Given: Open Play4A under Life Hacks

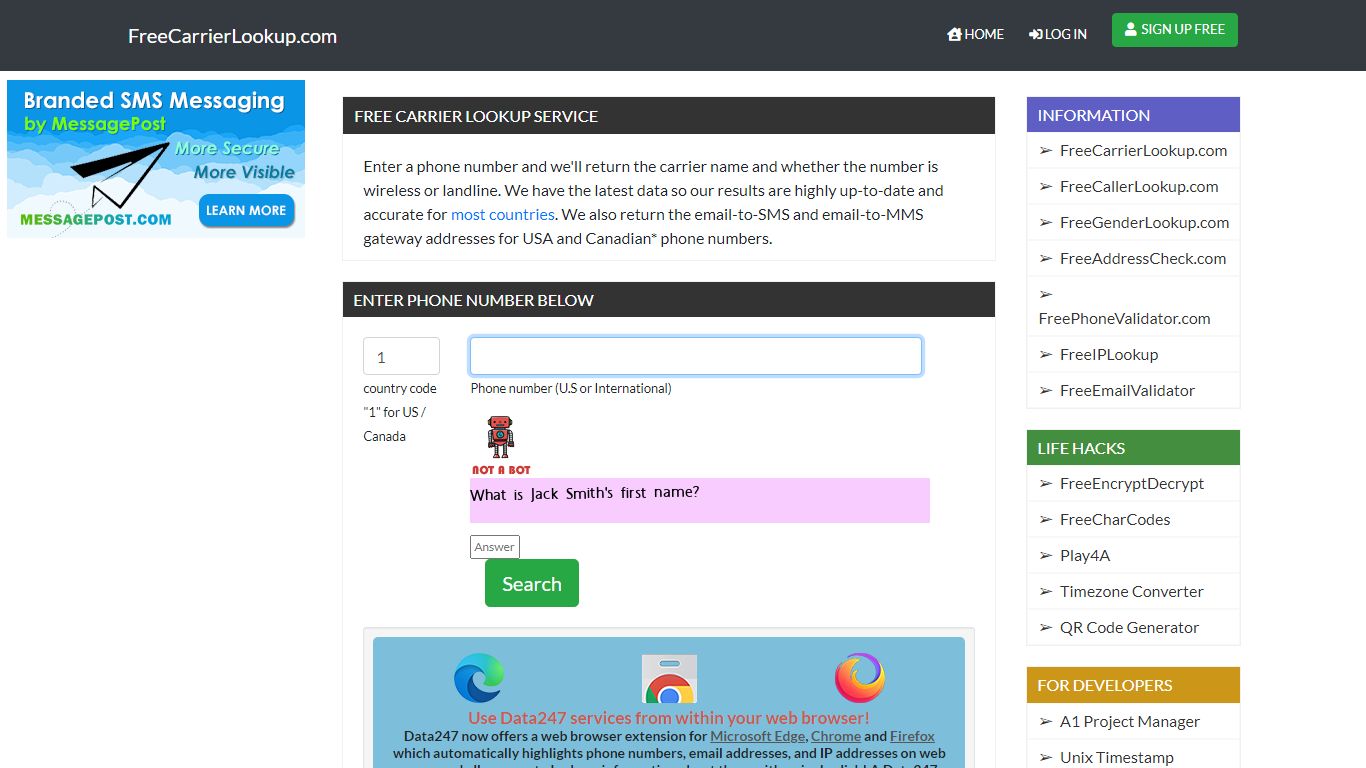Looking at the screenshot, I should (x=1085, y=556).
